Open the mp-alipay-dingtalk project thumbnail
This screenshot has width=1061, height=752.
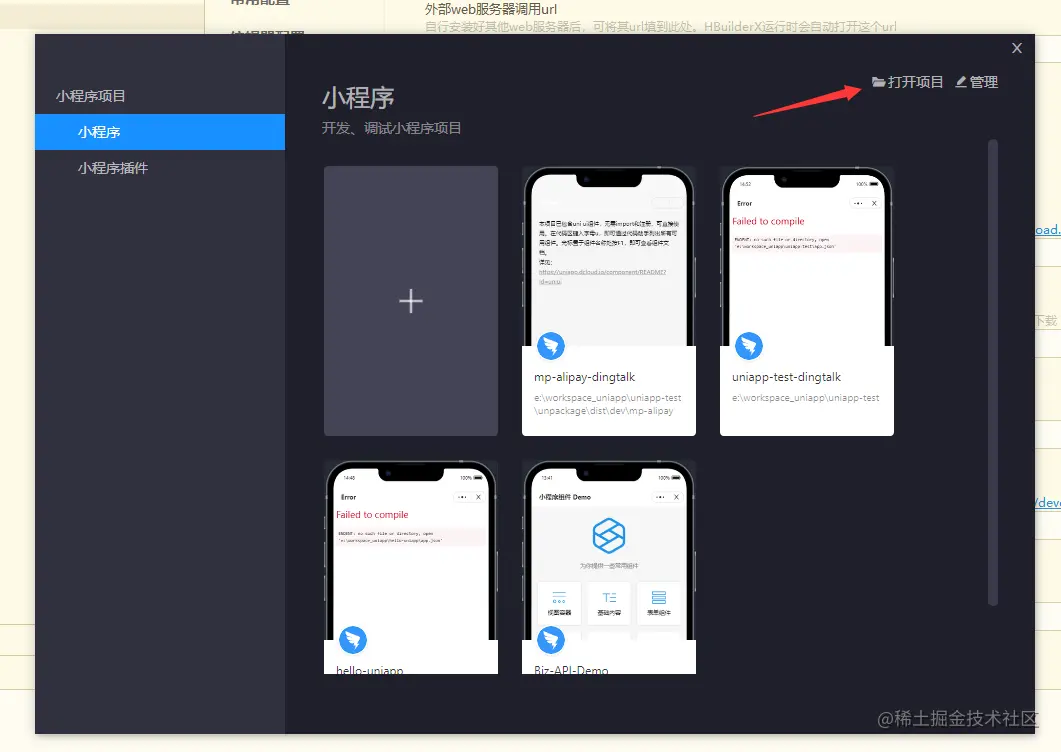pyautogui.click(x=609, y=257)
